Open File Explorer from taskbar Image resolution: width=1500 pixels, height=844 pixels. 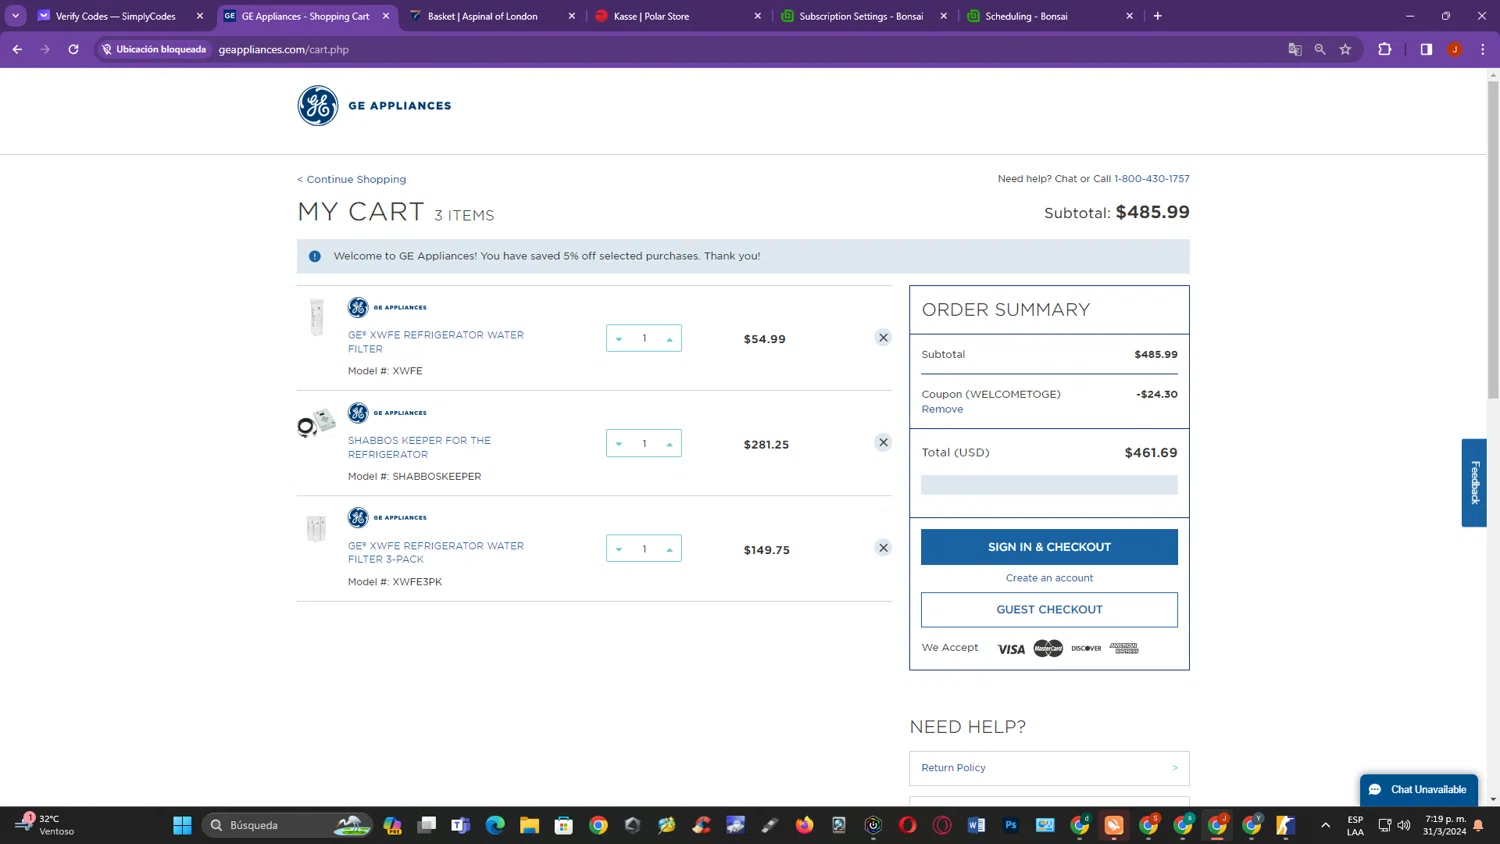coord(529,825)
